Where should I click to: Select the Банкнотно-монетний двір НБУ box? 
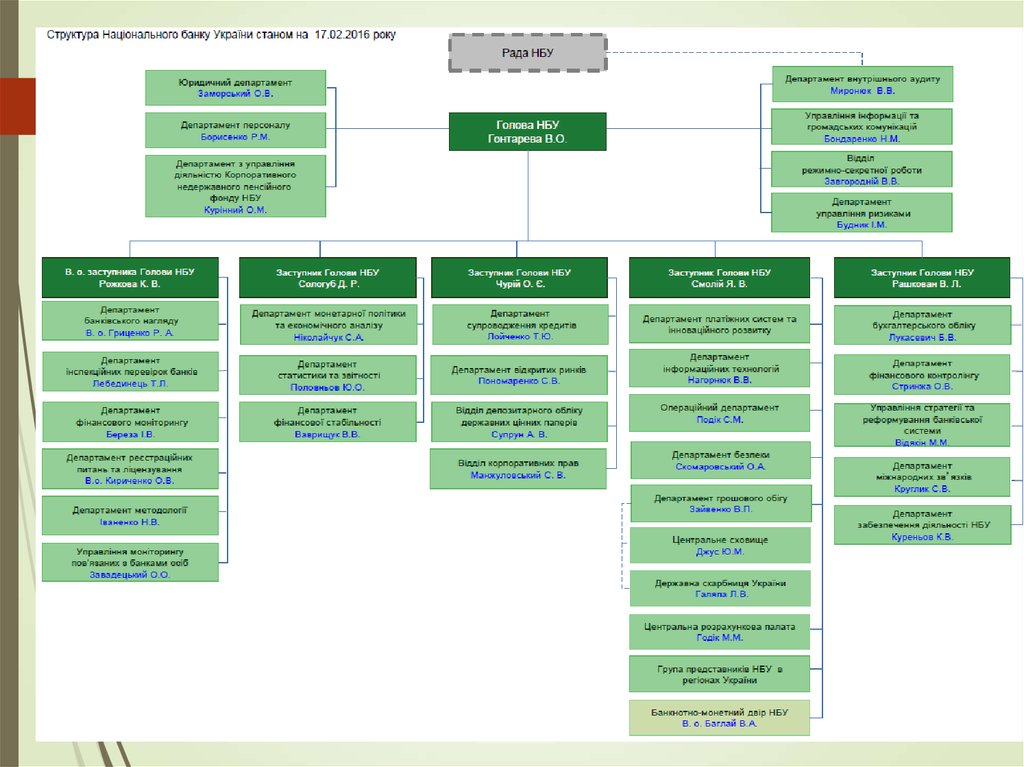pos(719,717)
